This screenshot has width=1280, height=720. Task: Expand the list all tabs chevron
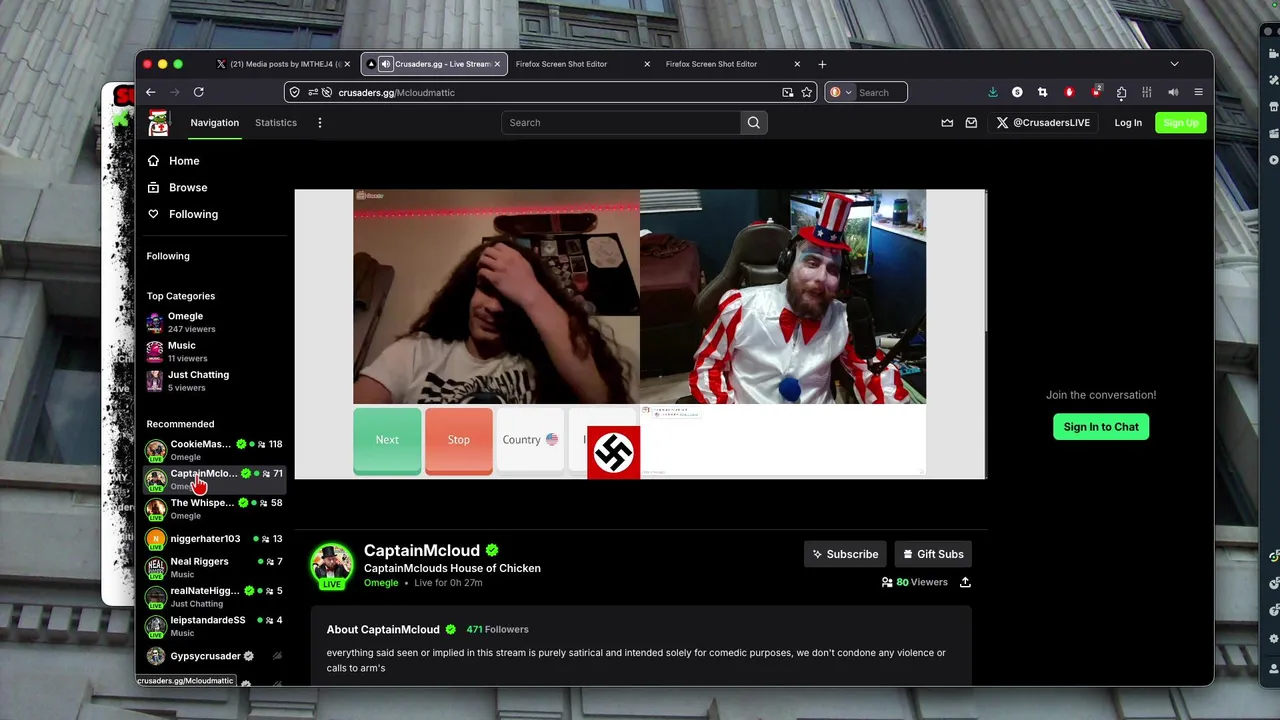(1174, 64)
